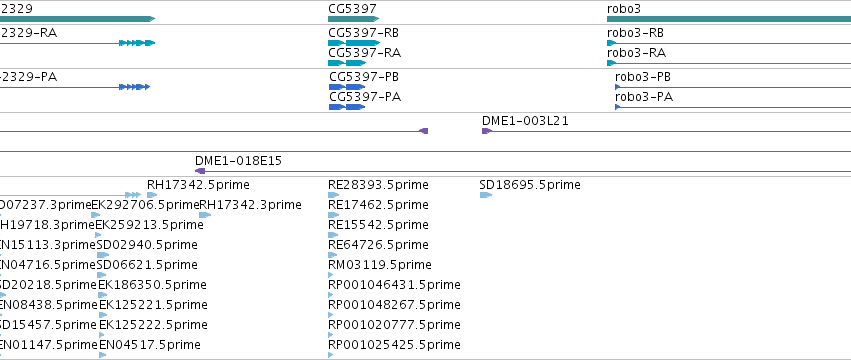Select the RE15542.5prime EST label
Image resolution: width=851 pixels, height=360 pixels.
click(378, 225)
